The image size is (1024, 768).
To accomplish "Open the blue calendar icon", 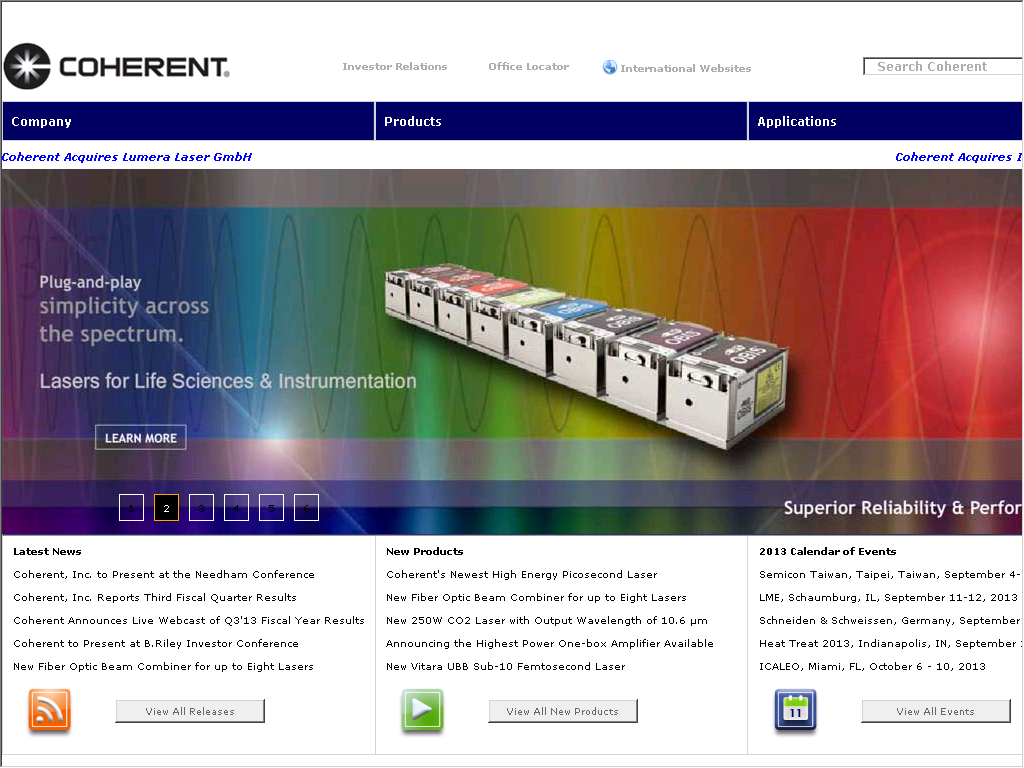I will click(x=795, y=710).
